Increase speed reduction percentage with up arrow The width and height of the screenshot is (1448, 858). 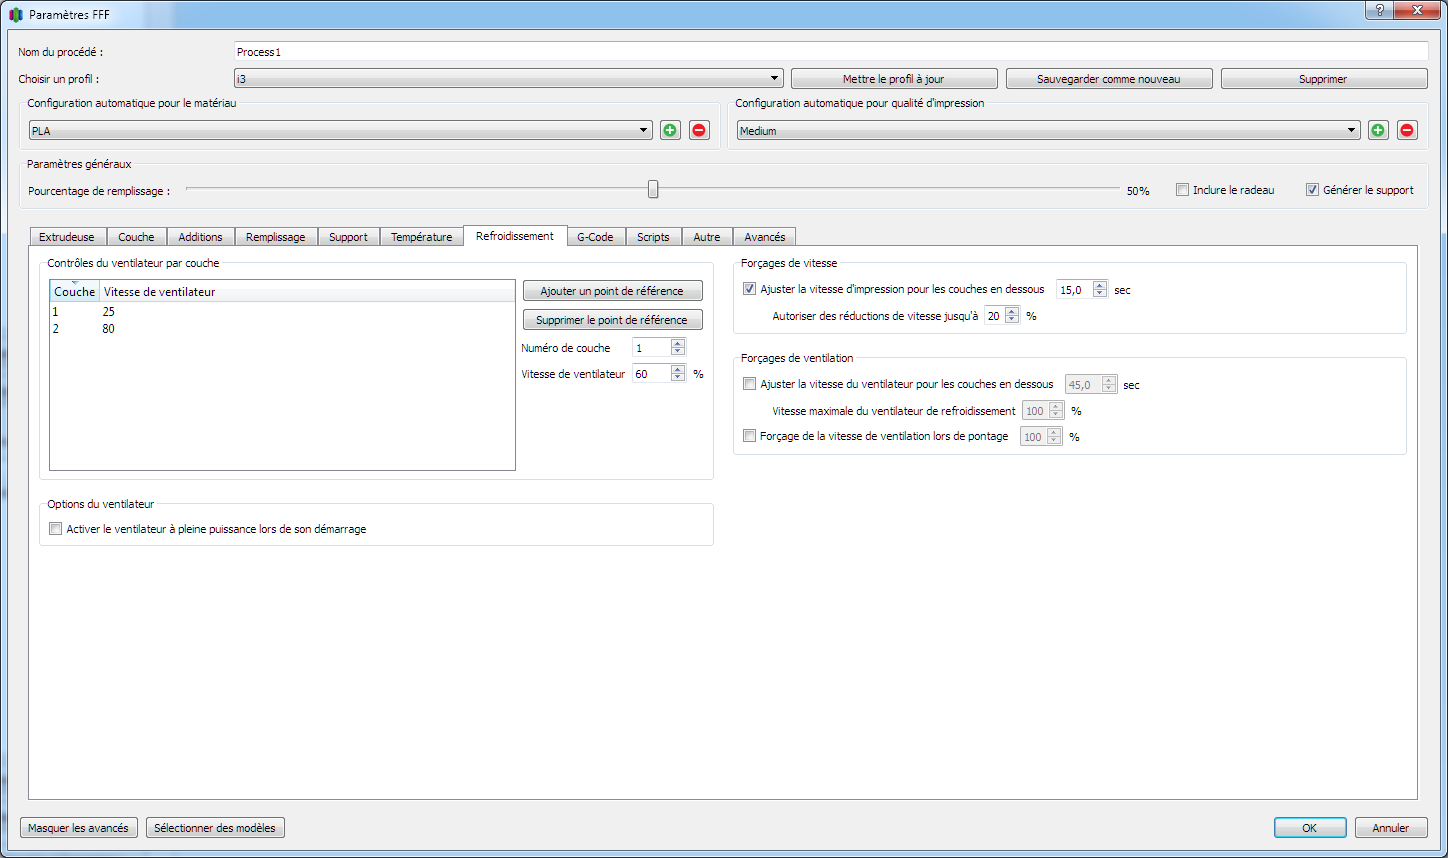pyautogui.click(x=1012, y=312)
